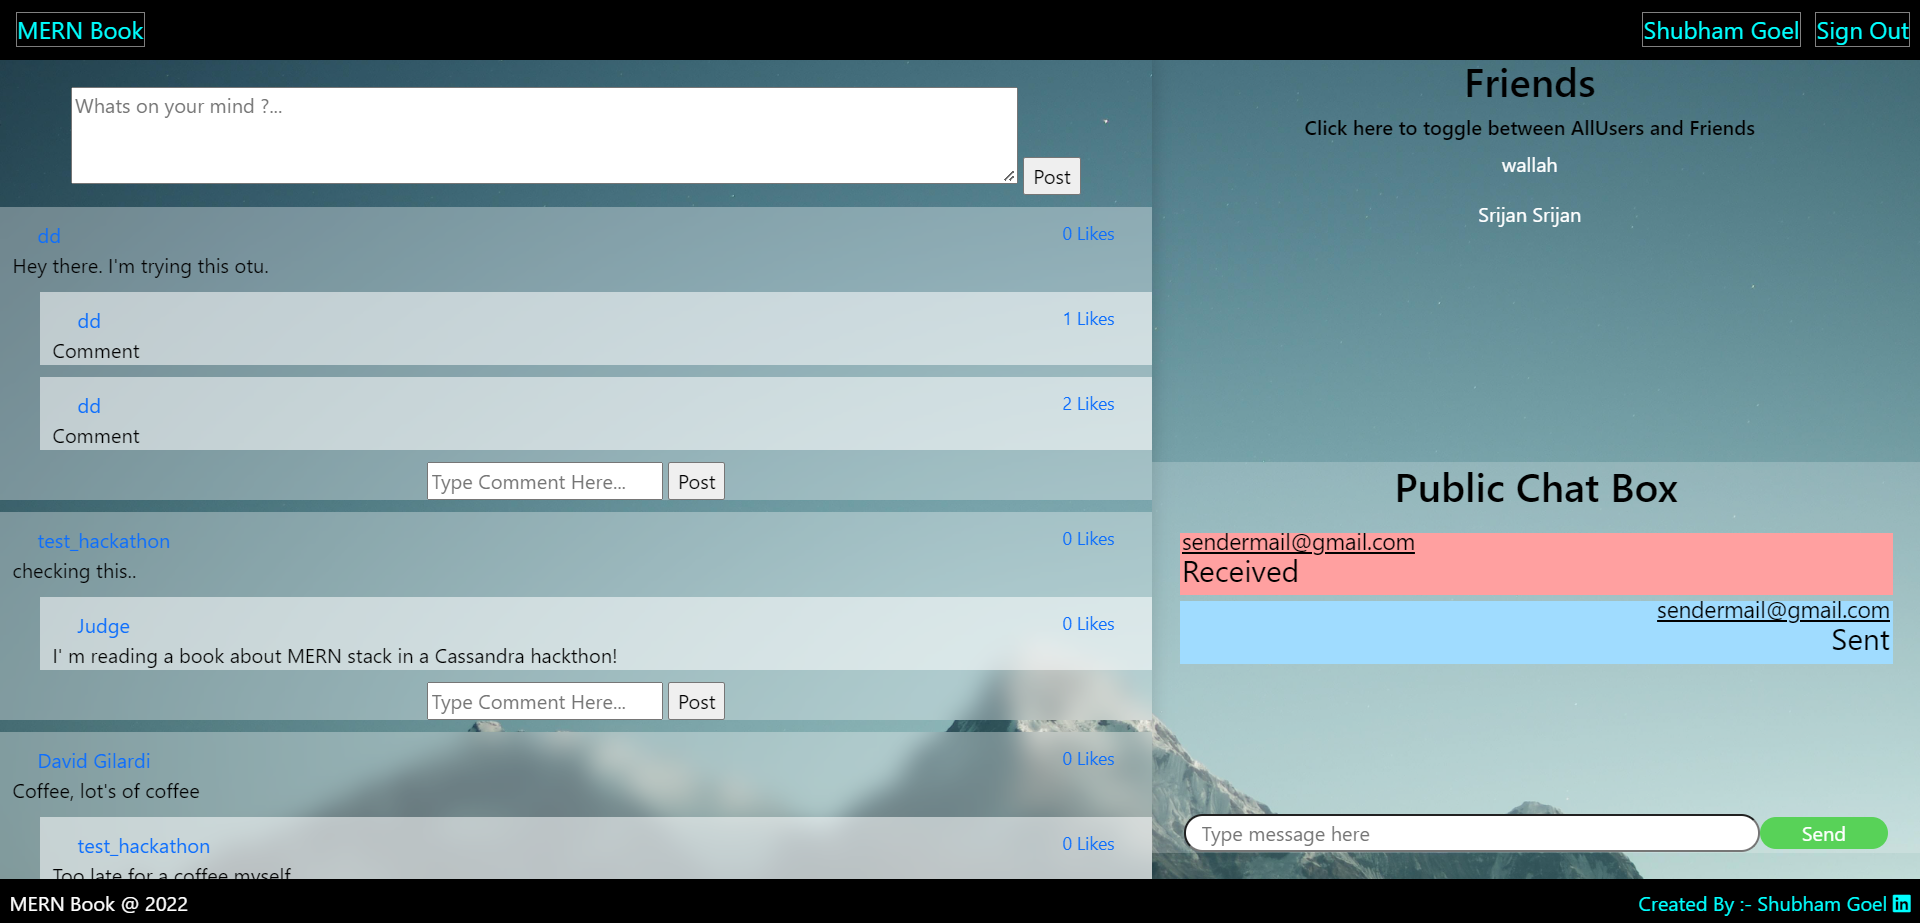The image size is (1920, 923).
Task: Open Judge commenter profile link
Action: [x=104, y=626]
